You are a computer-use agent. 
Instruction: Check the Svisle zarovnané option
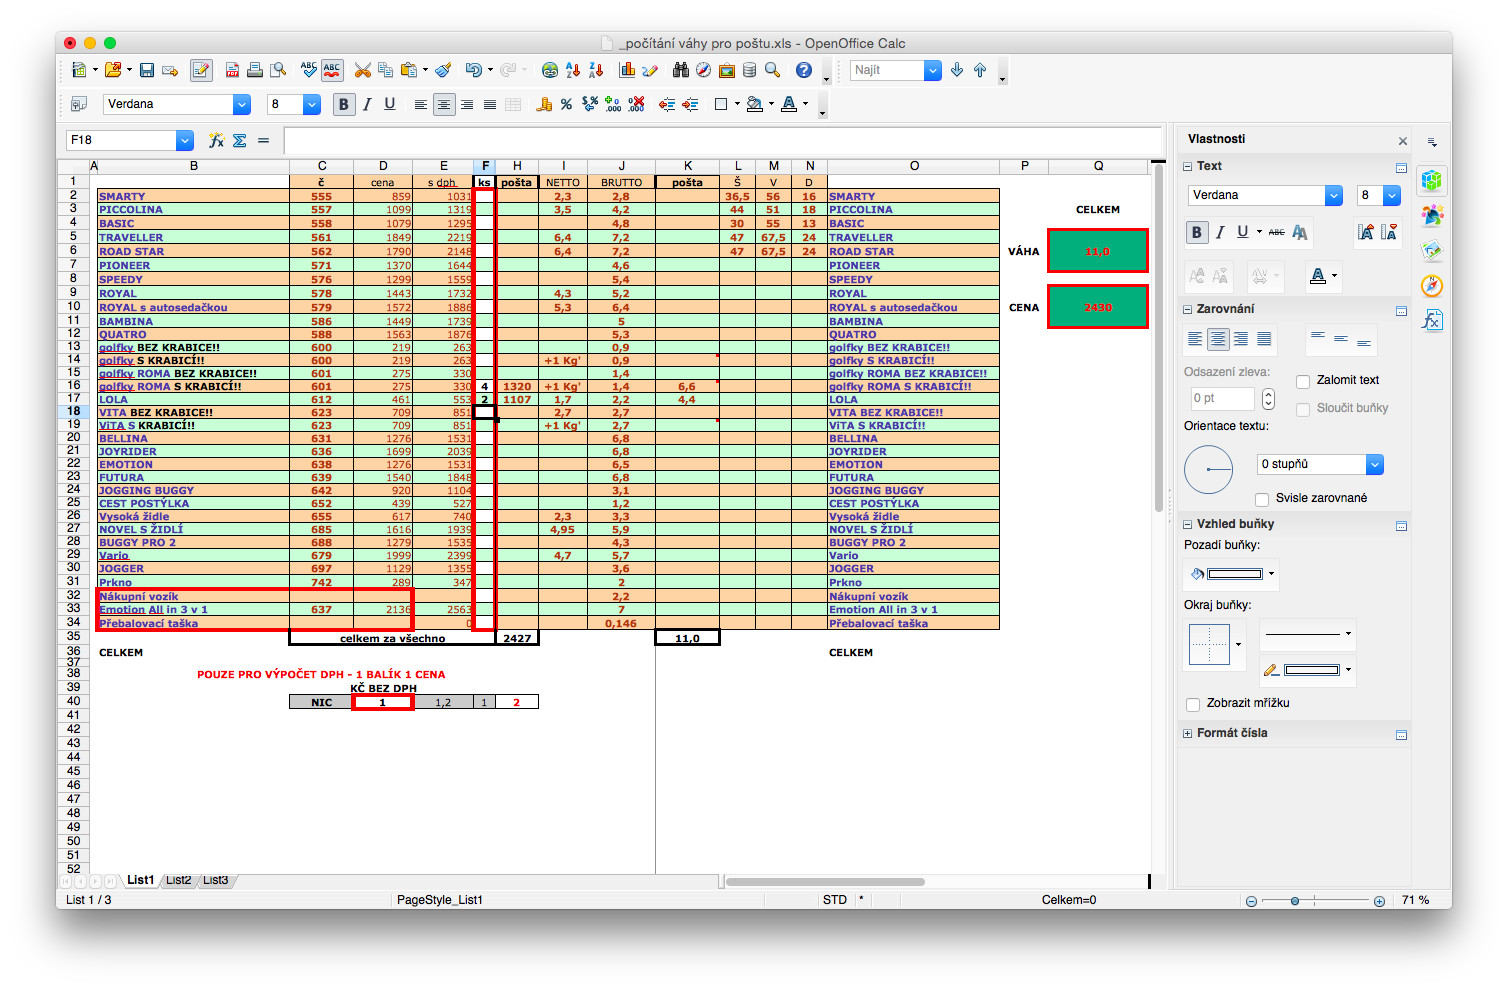1262,499
